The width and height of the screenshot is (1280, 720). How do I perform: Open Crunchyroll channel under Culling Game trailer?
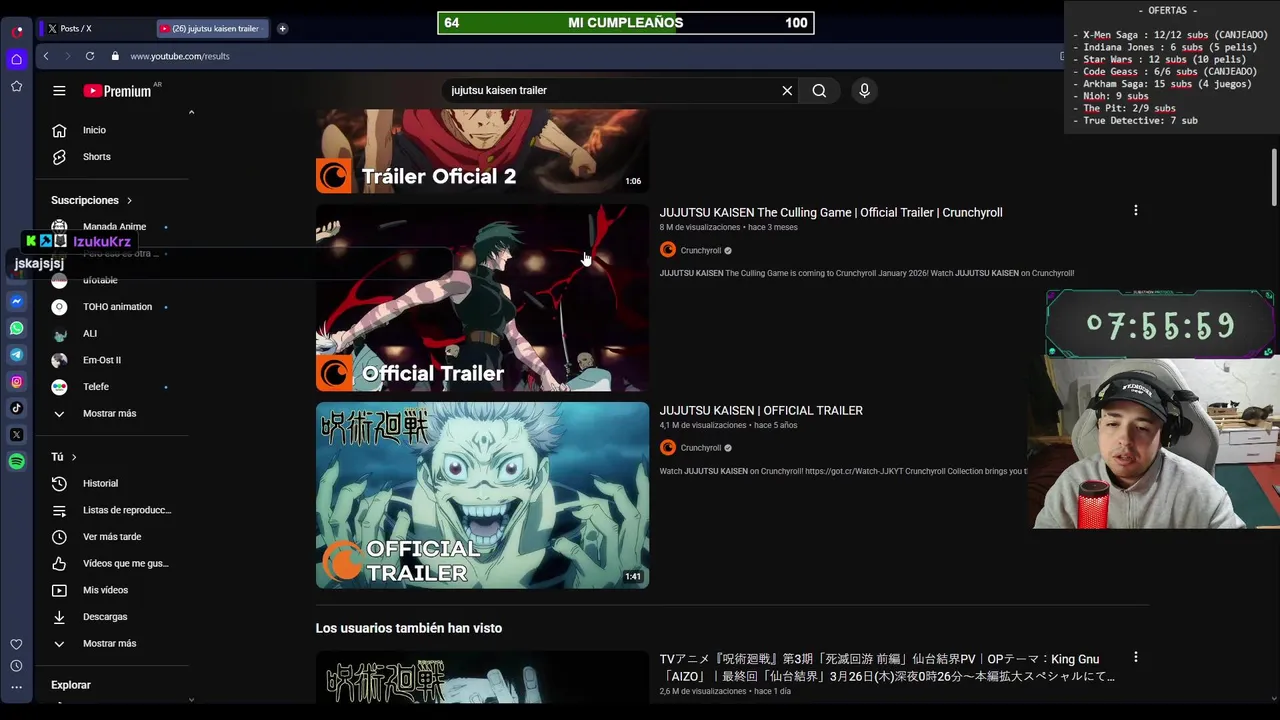tap(700, 250)
